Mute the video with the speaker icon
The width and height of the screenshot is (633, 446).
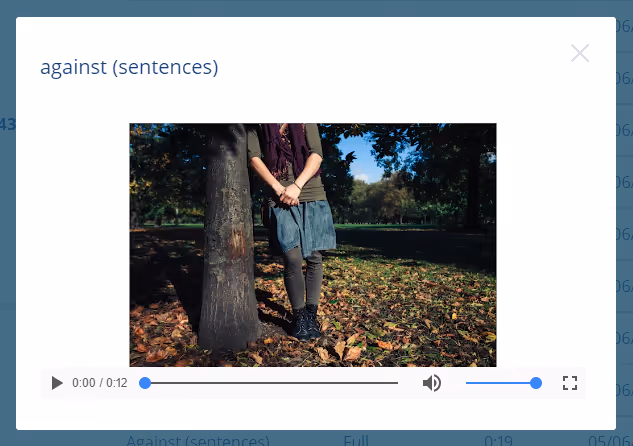point(432,383)
